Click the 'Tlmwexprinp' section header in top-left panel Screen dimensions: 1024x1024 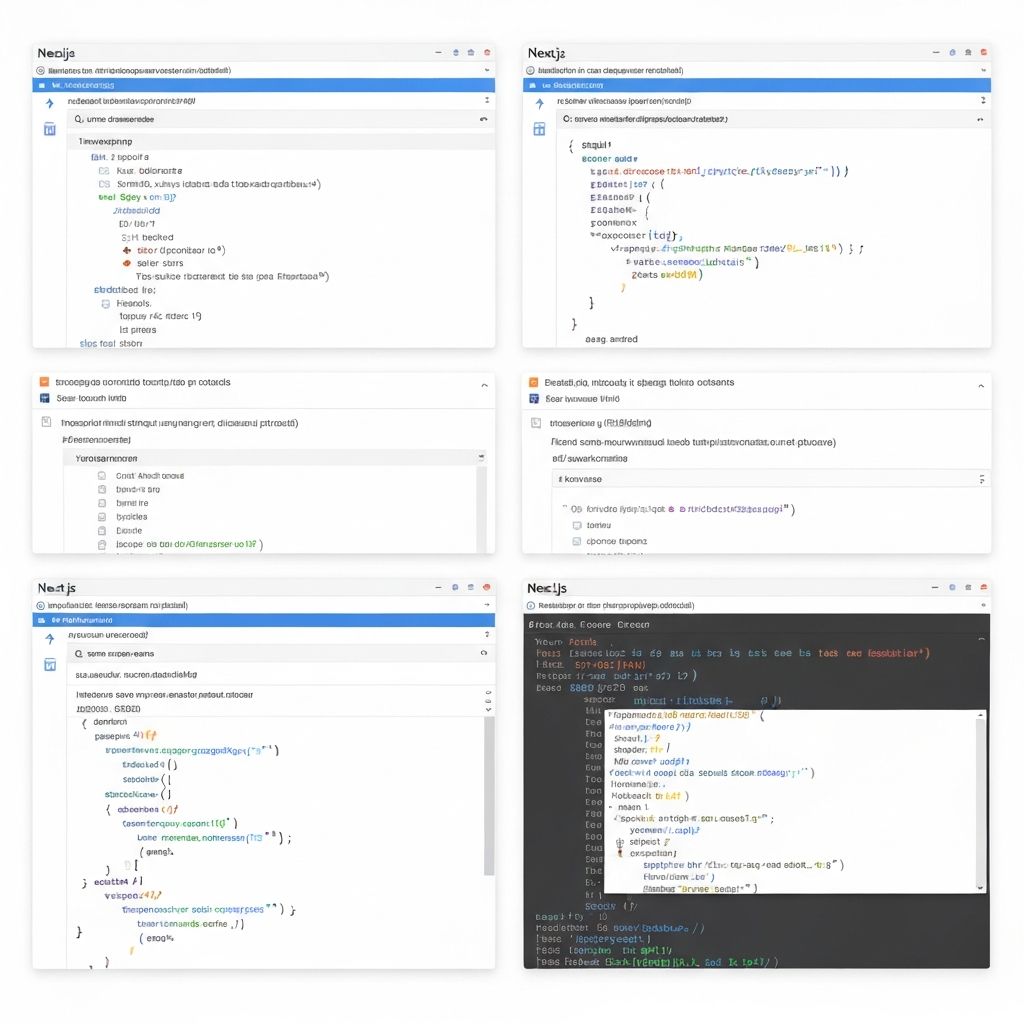(x=105, y=142)
